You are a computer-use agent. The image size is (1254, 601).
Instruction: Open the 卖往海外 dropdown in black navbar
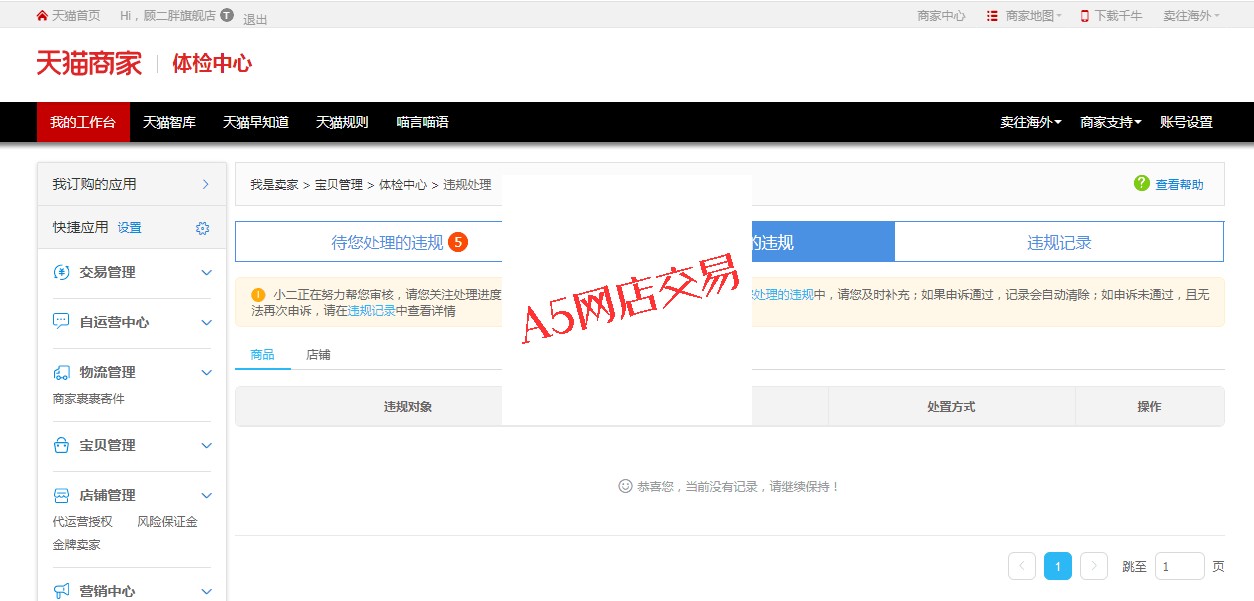coord(1031,122)
